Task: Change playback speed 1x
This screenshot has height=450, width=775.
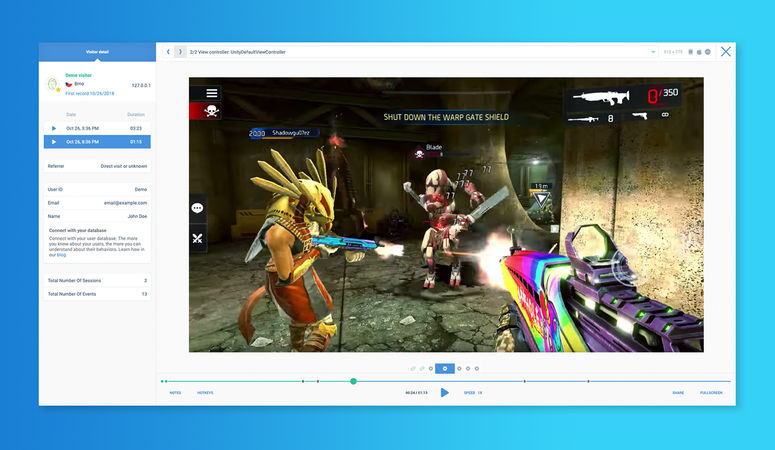Action: pos(473,393)
